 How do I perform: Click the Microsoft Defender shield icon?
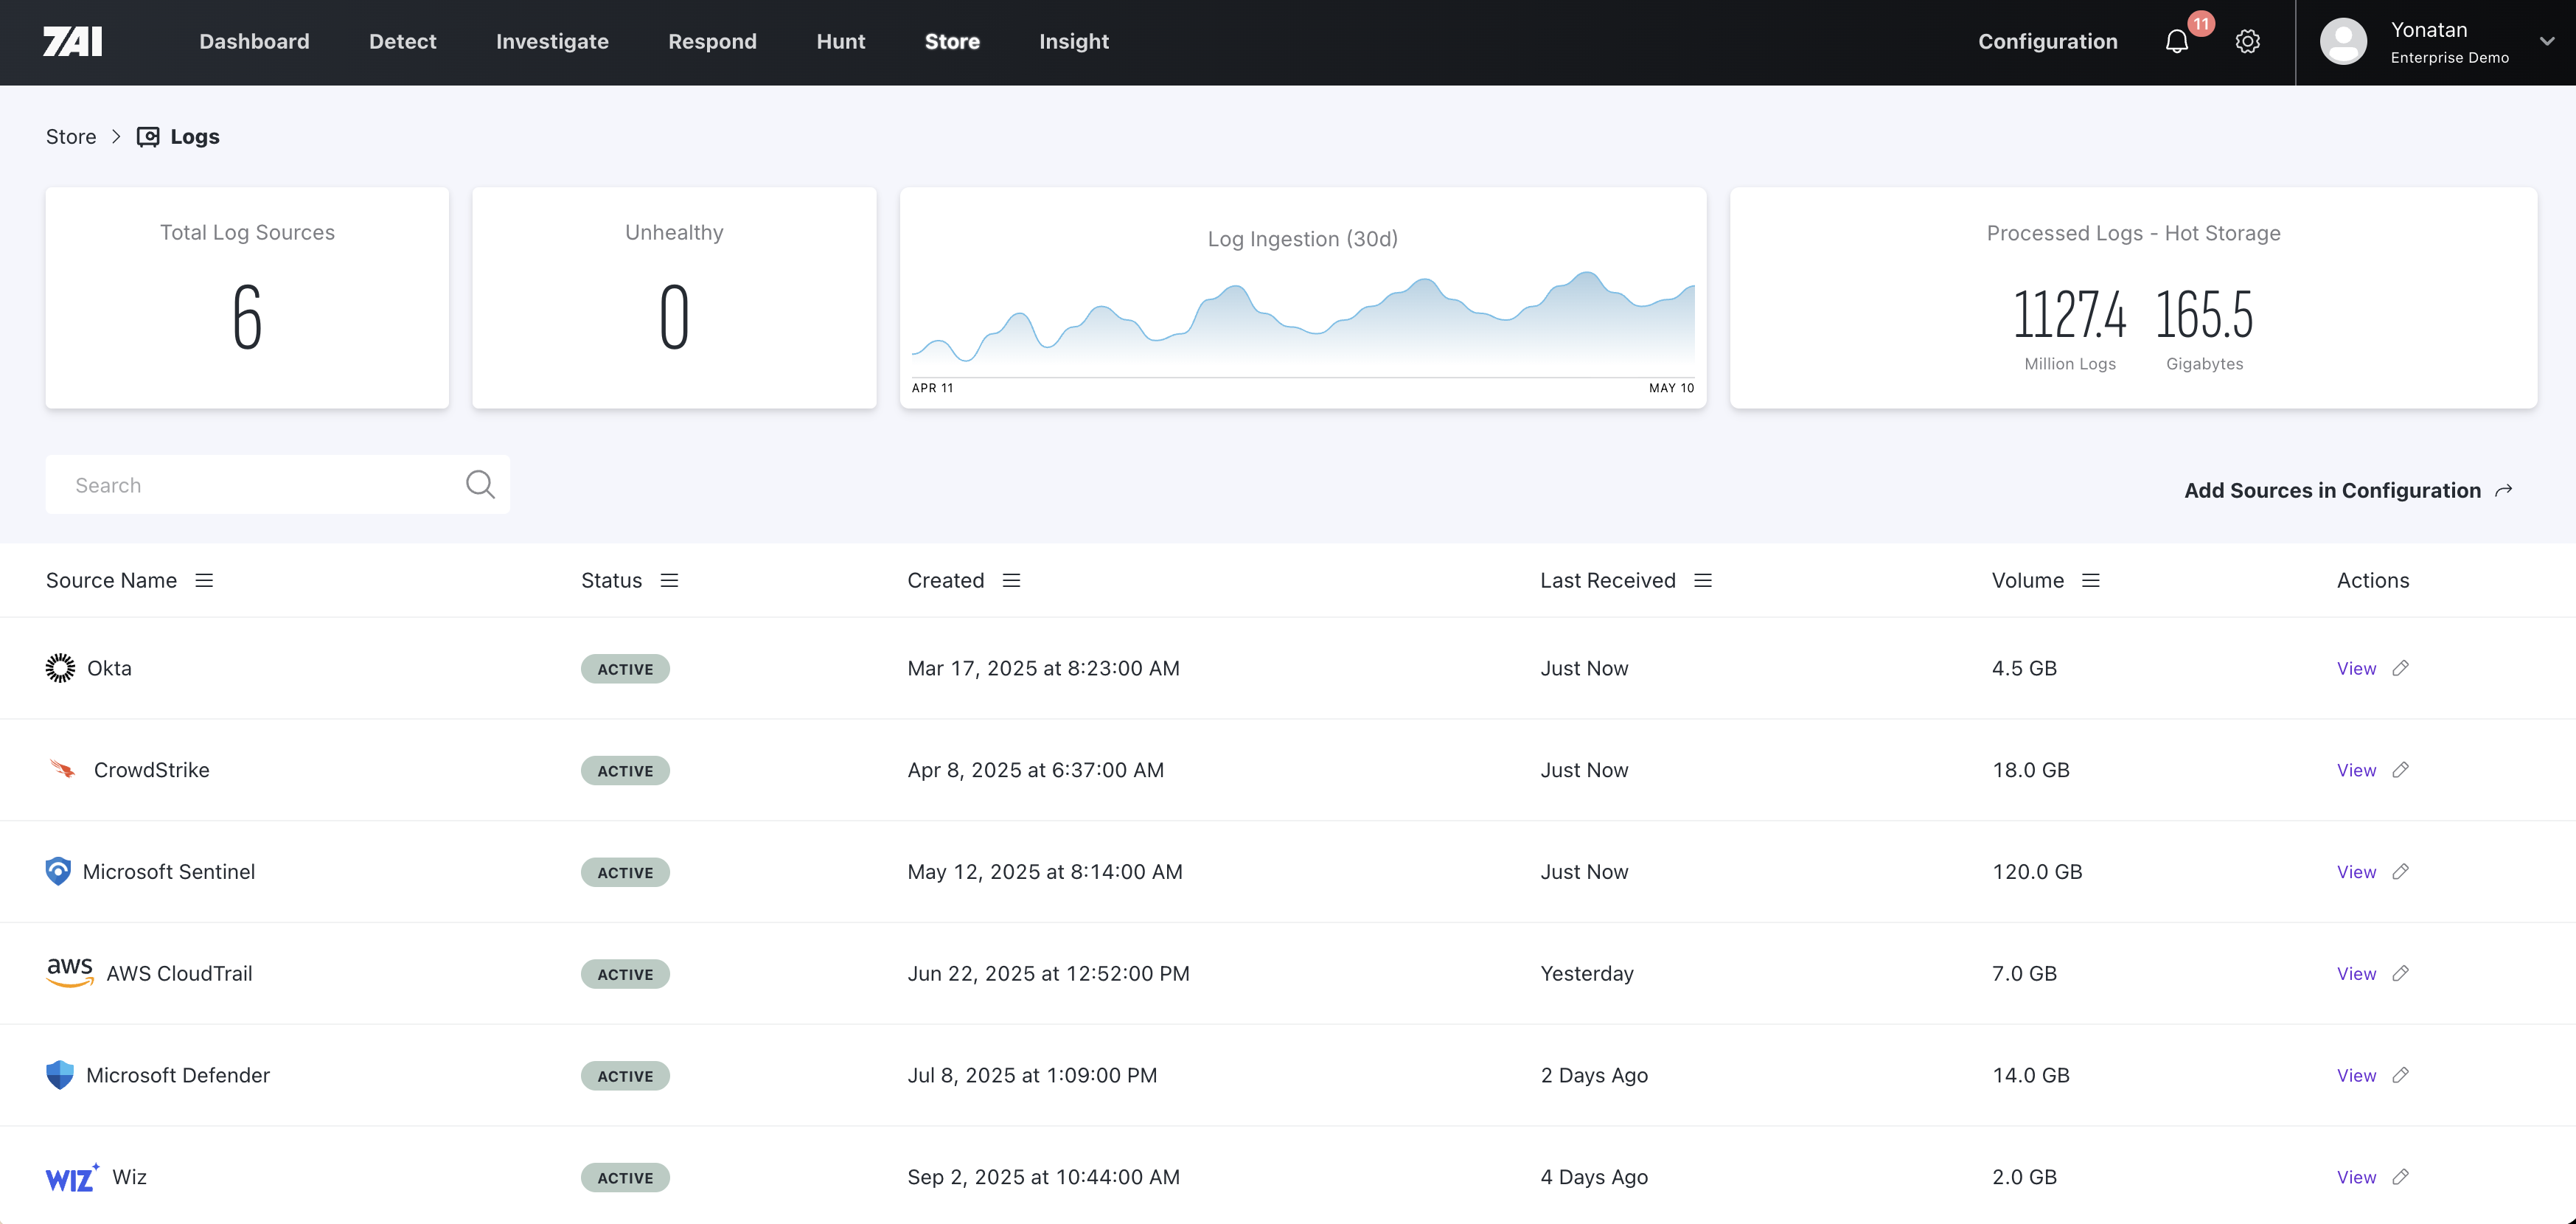pyautogui.click(x=60, y=1075)
